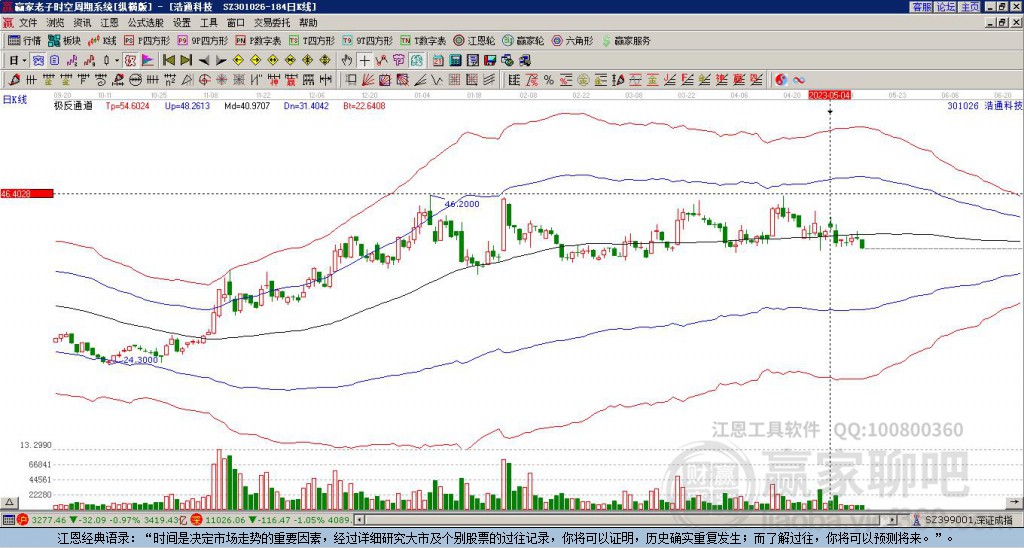Click the blue infinity icon

(x=799, y=80)
